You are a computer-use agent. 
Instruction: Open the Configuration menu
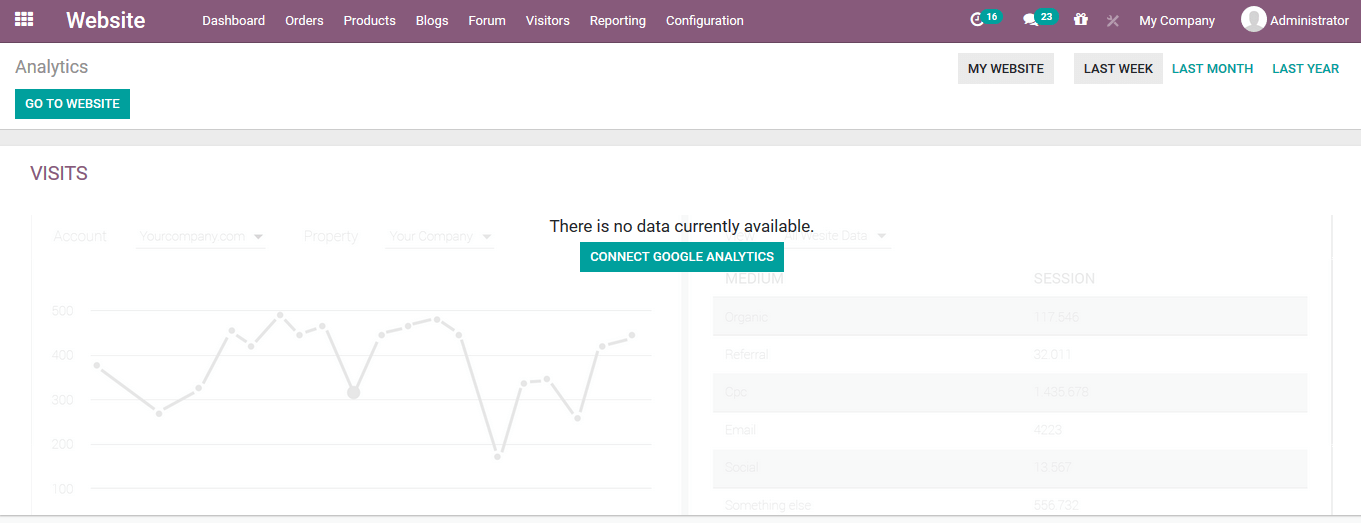coord(704,21)
